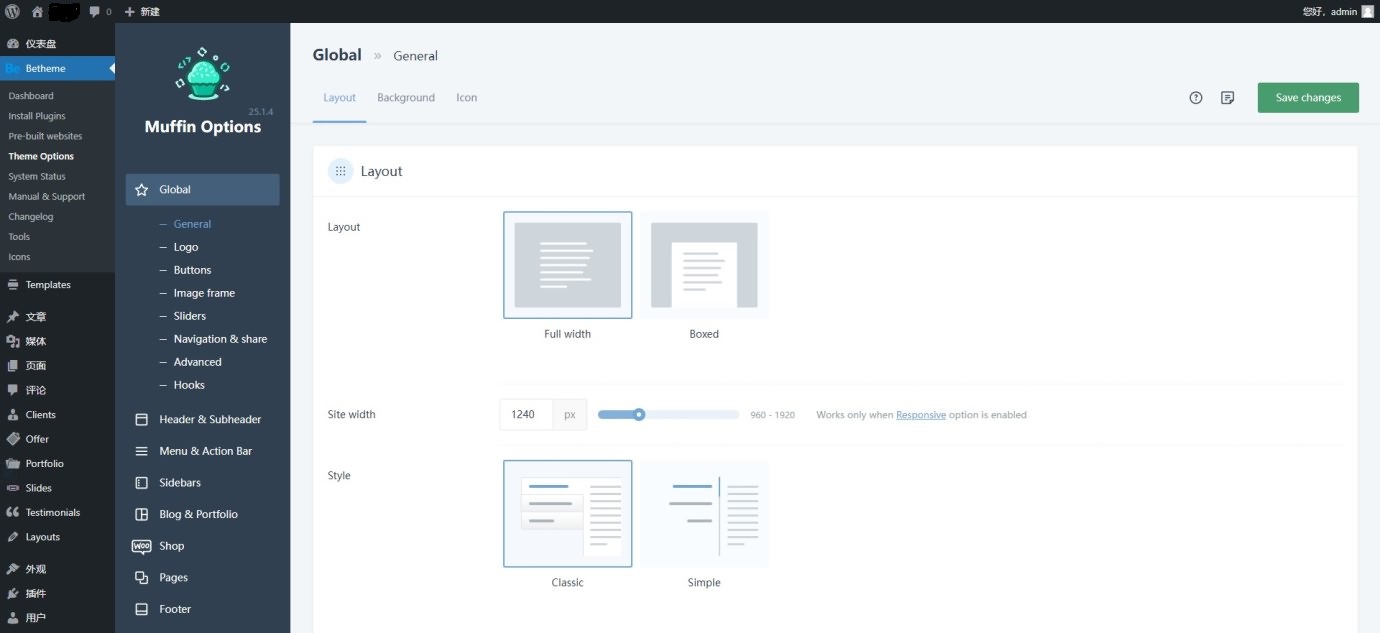The image size is (1380, 633).
Task: Open the 仪表盘 dashboard menu
Action: pos(57,44)
